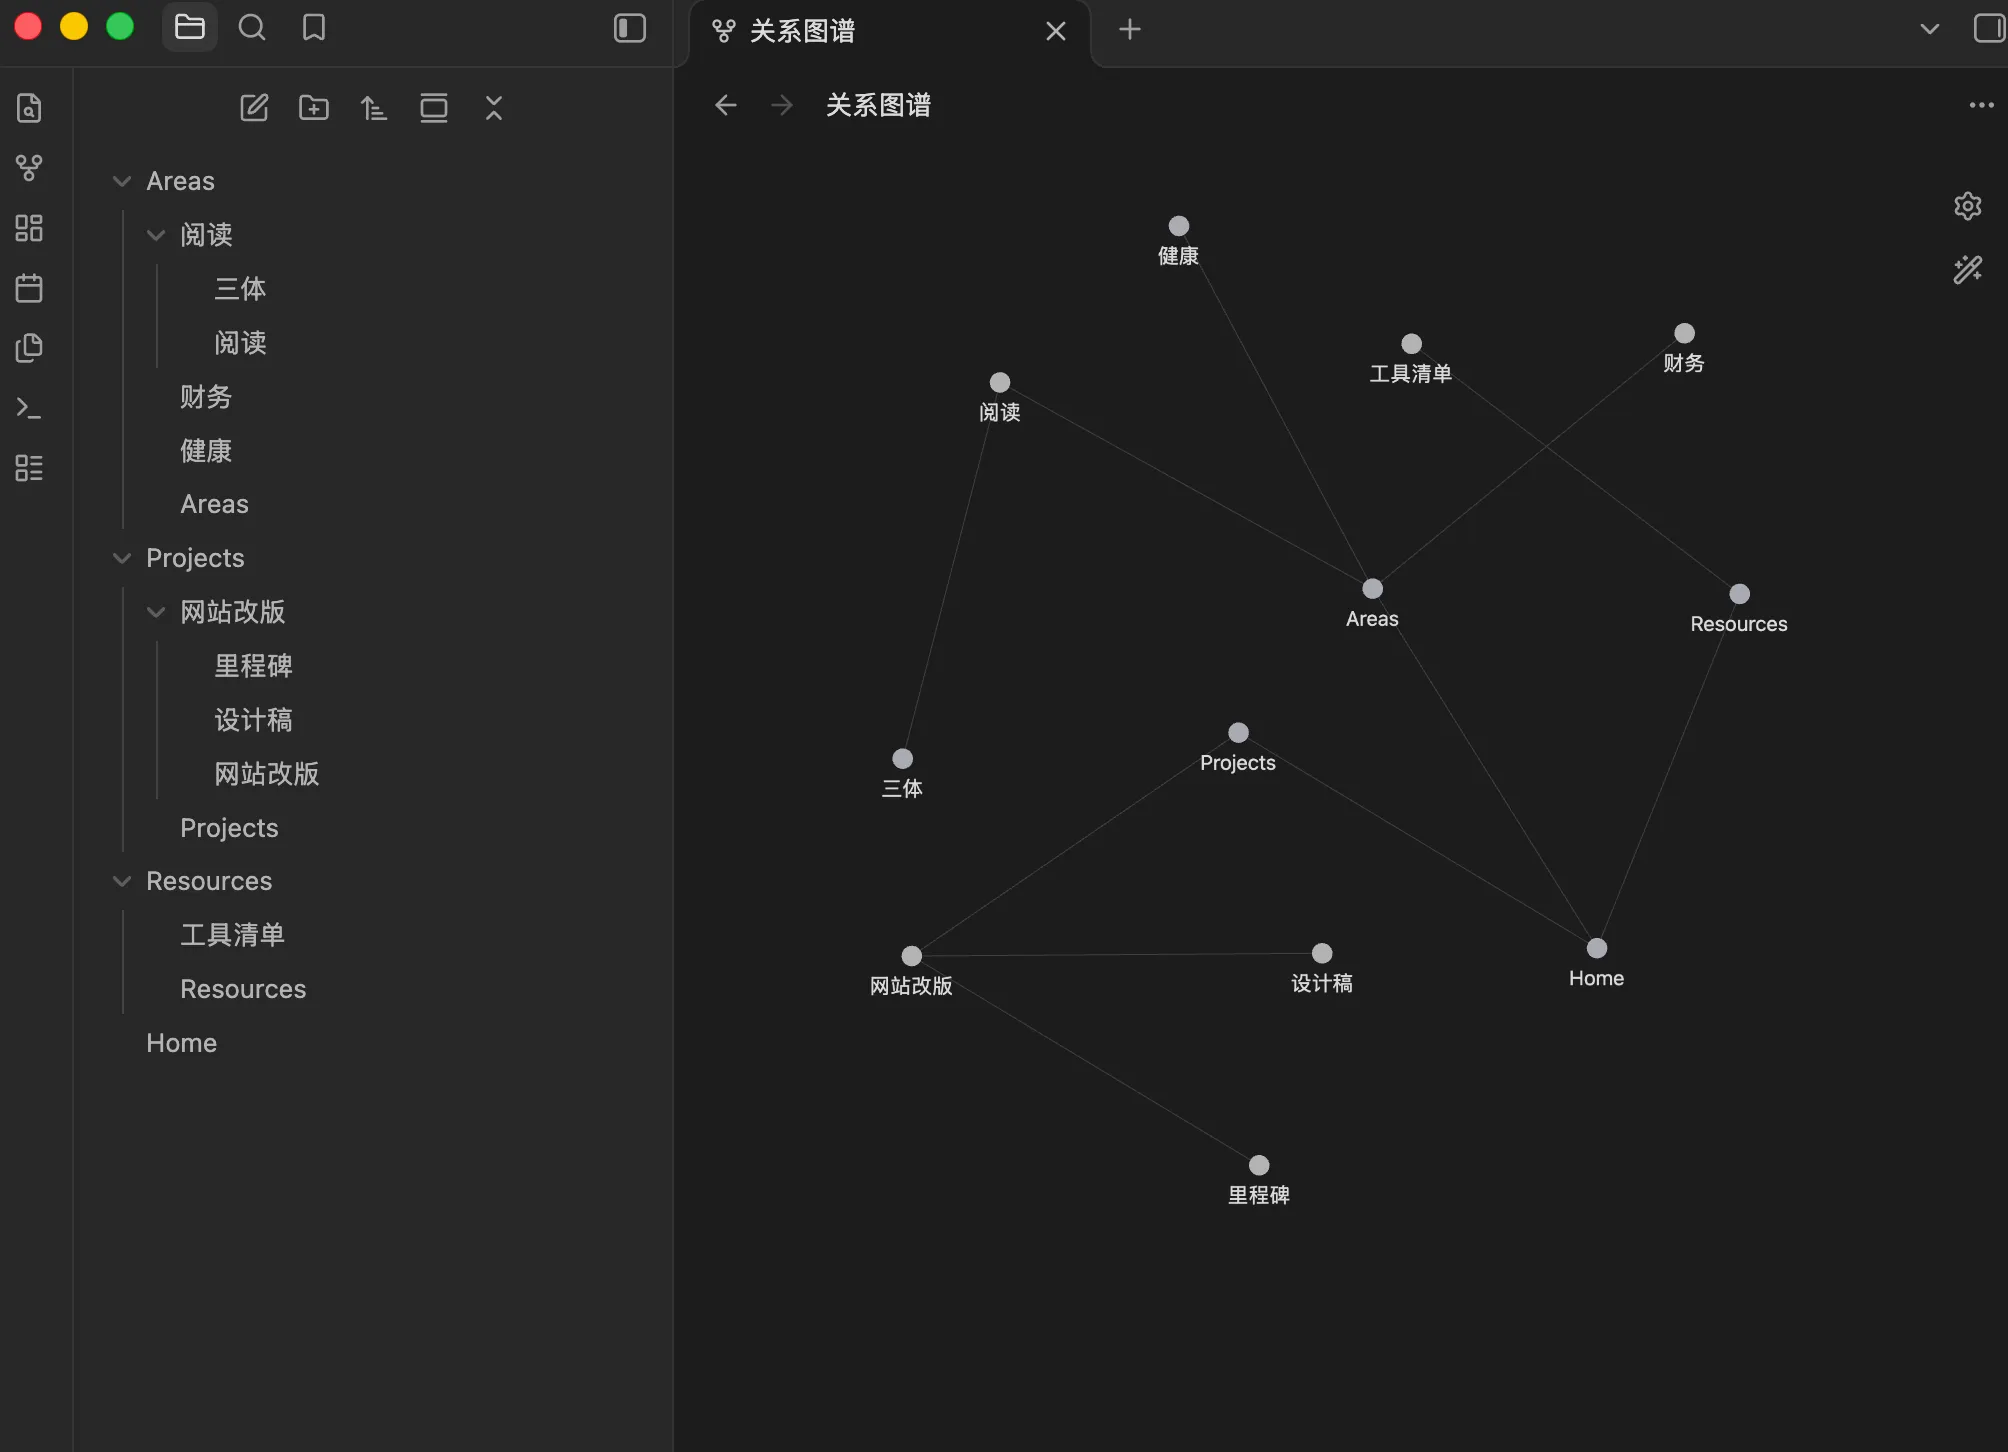Open the file explorer folder icon
The width and height of the screenshot is (2008, 1452).
(190, 28)
